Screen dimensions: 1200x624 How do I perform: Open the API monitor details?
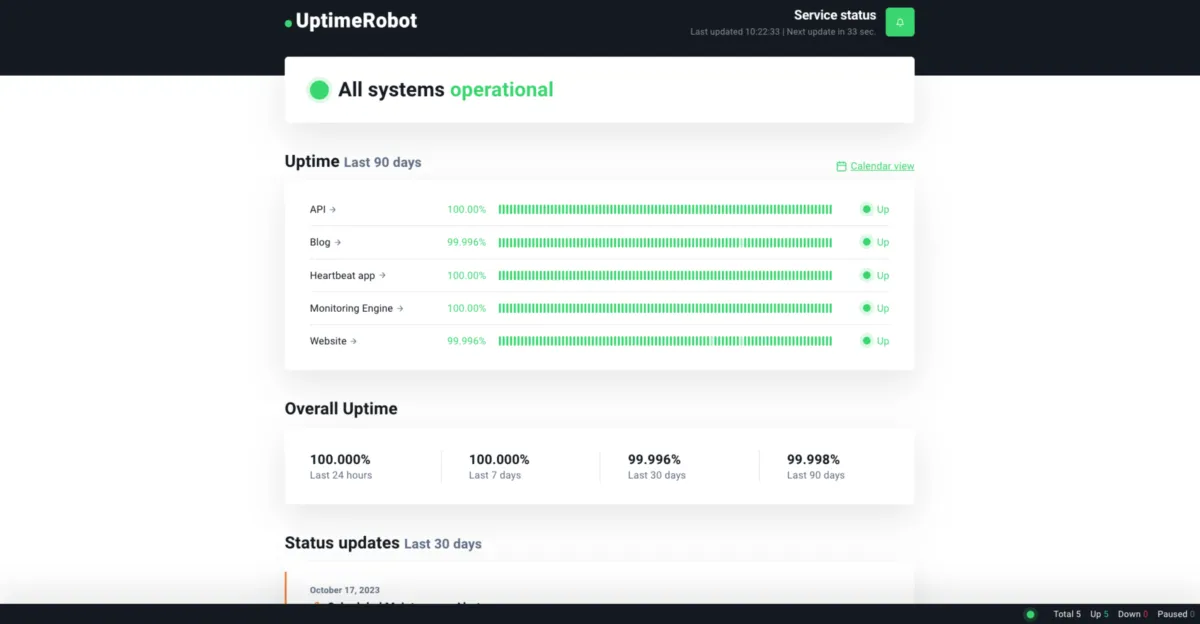323,209
